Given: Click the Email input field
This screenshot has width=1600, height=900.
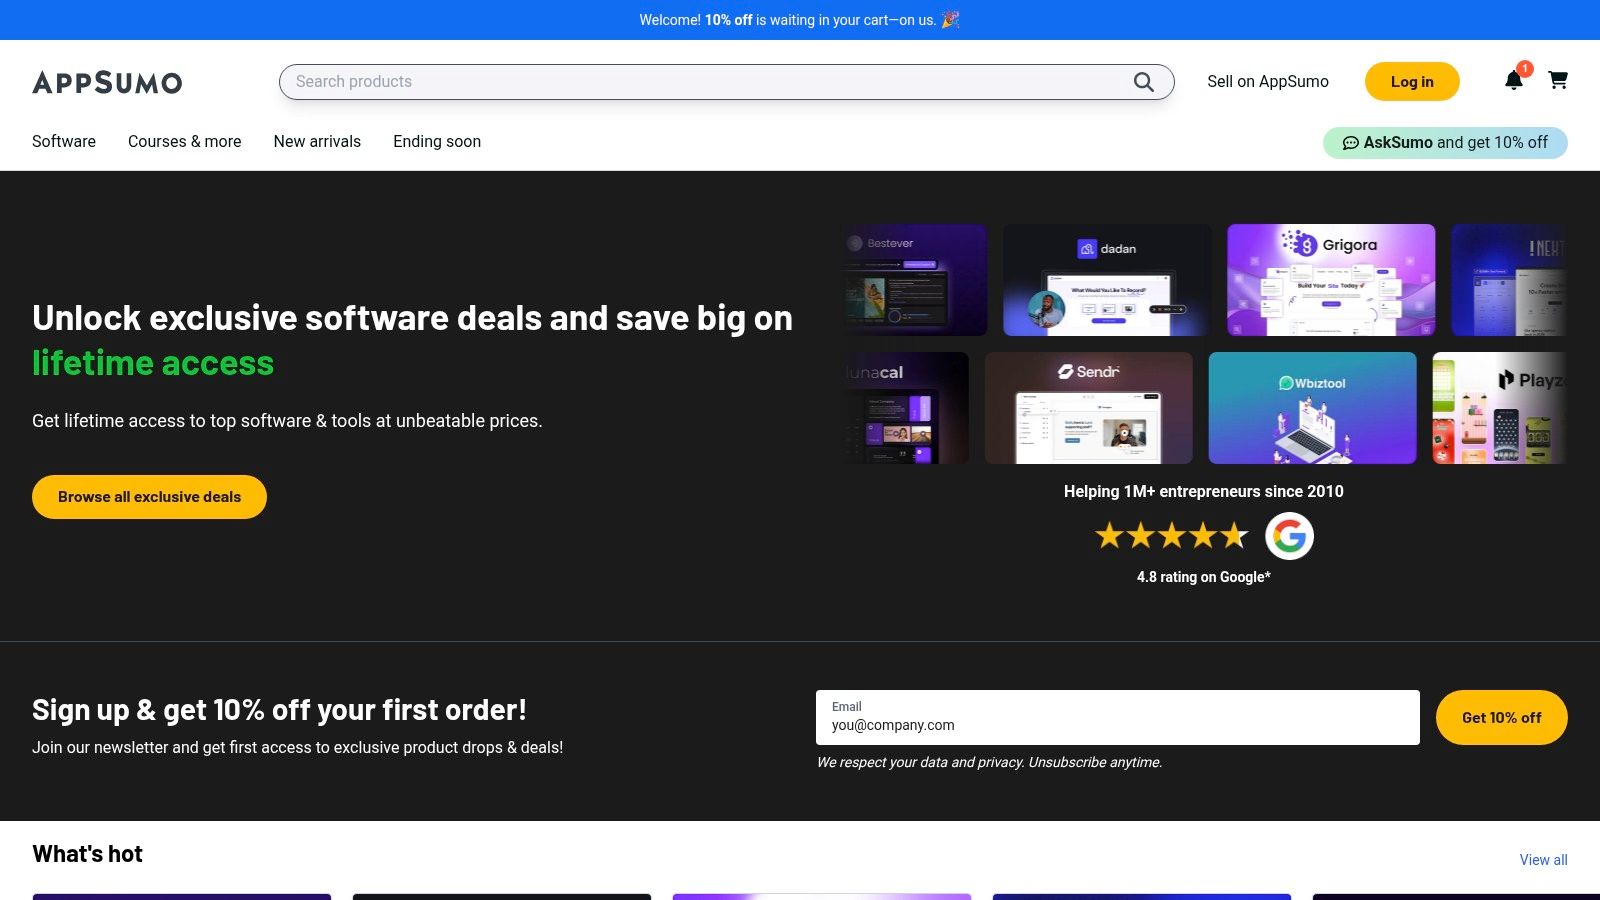Looking at the screenshot, I should coord(1118,717).
